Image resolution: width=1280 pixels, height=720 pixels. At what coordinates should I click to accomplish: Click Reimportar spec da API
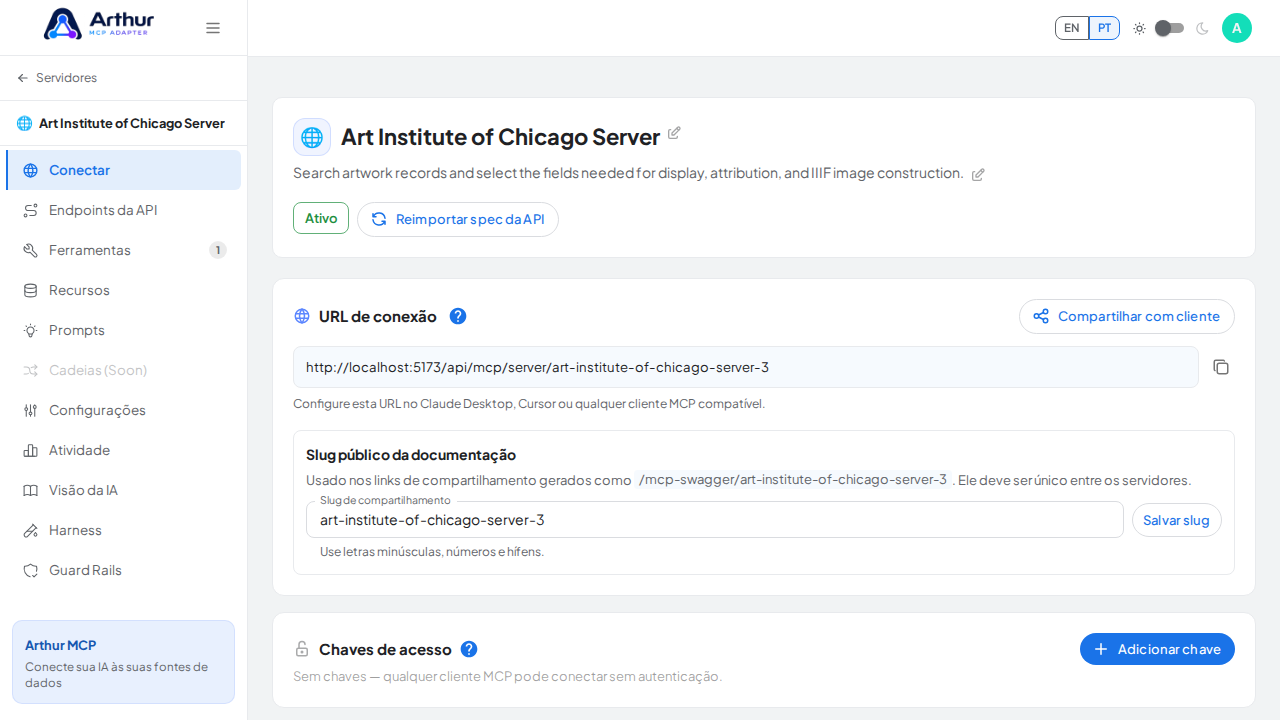[x=458, y=219]
